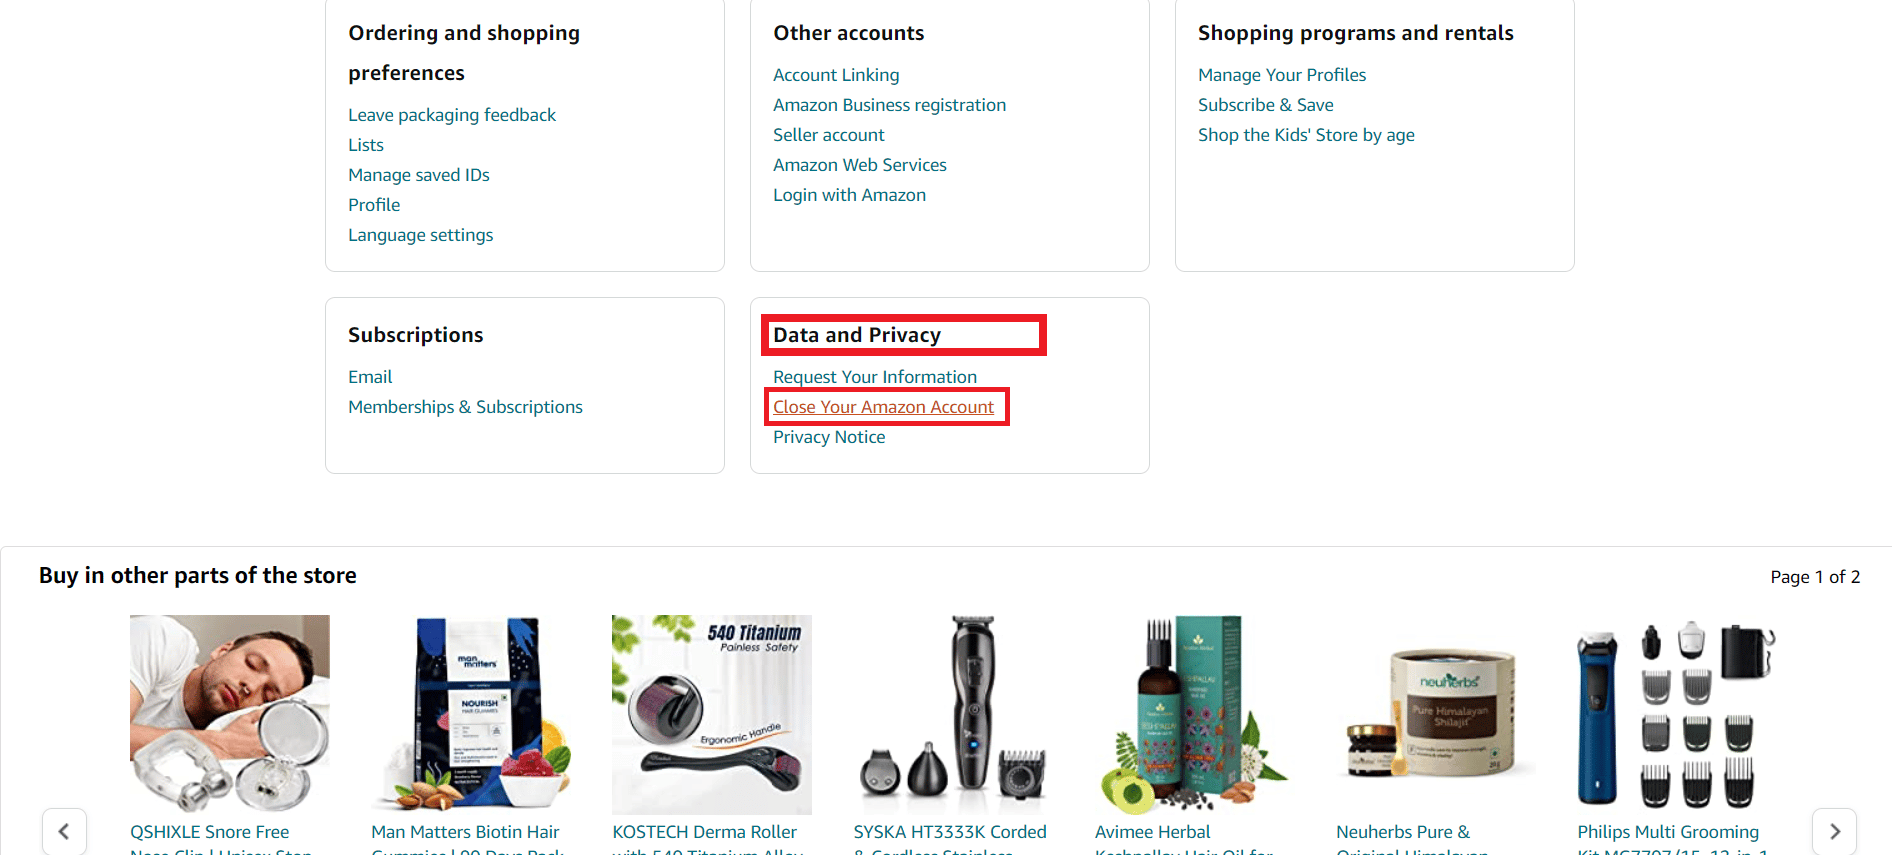Go to Login with Amazon
This screenshot has height=855, width=1892.
point(849,195)
